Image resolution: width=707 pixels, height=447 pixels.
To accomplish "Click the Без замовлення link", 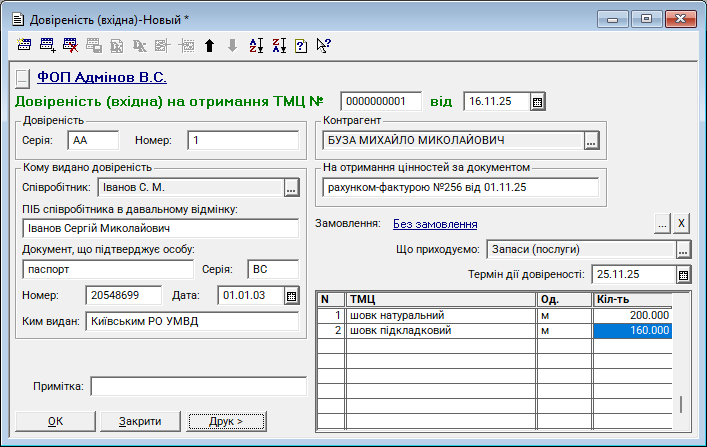I will tap(435, 224).
